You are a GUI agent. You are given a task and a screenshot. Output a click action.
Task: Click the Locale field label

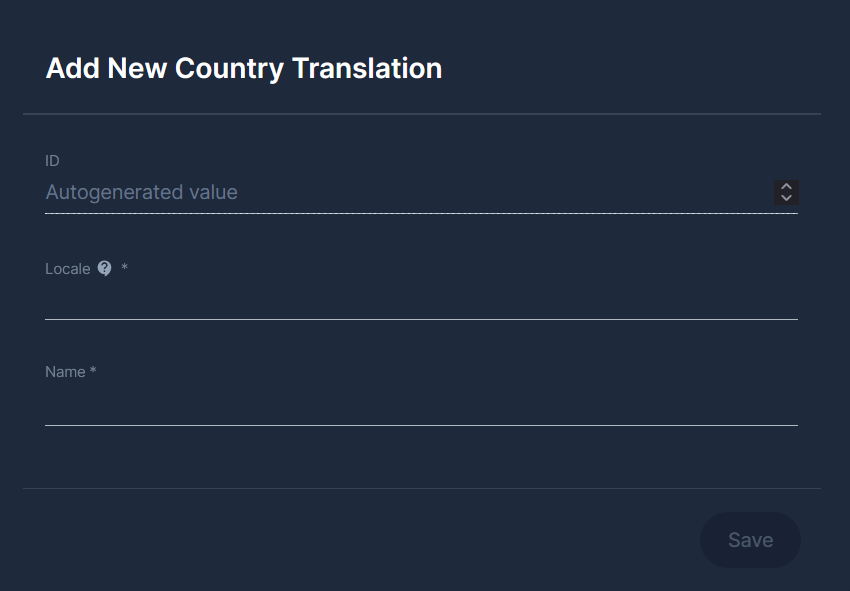tap(68, 268)
